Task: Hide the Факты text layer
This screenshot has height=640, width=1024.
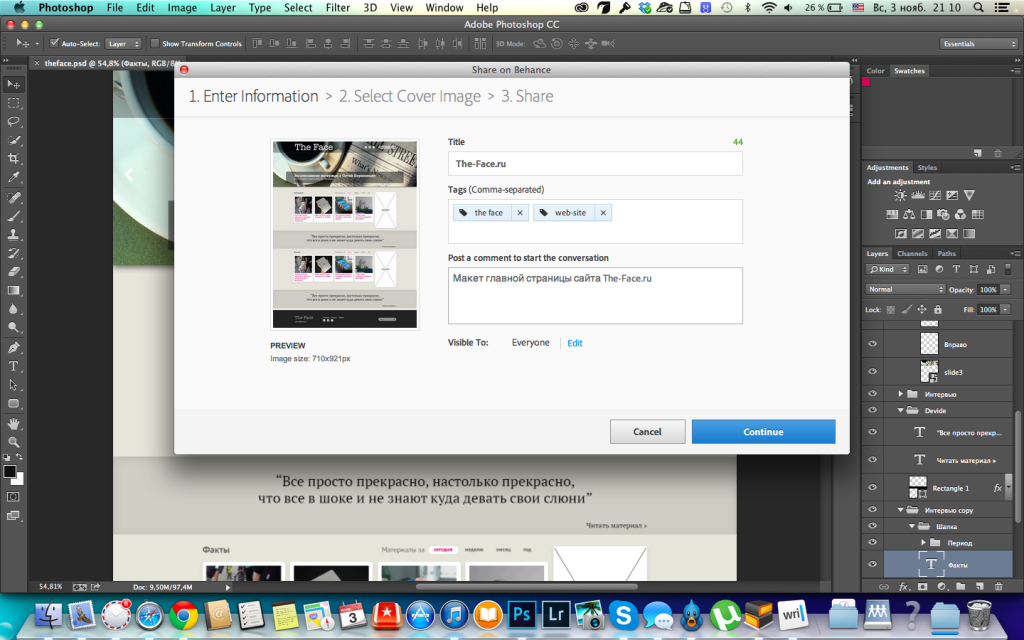Action: (x=872, y=564)
